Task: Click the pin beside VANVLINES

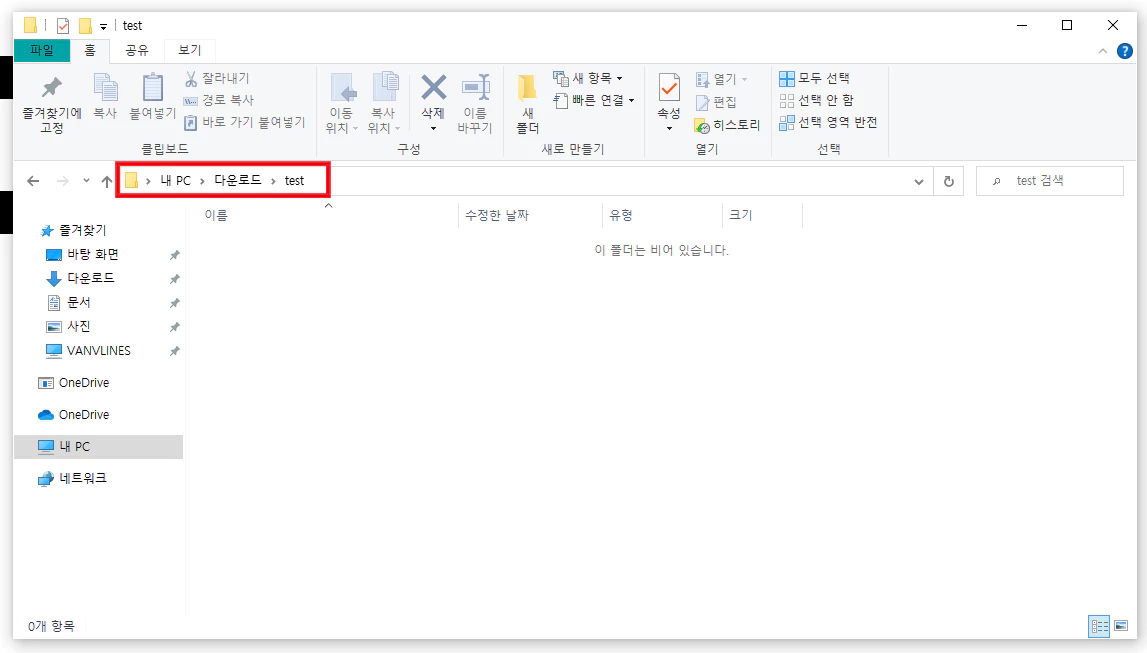Action: (x=174, y=351)
